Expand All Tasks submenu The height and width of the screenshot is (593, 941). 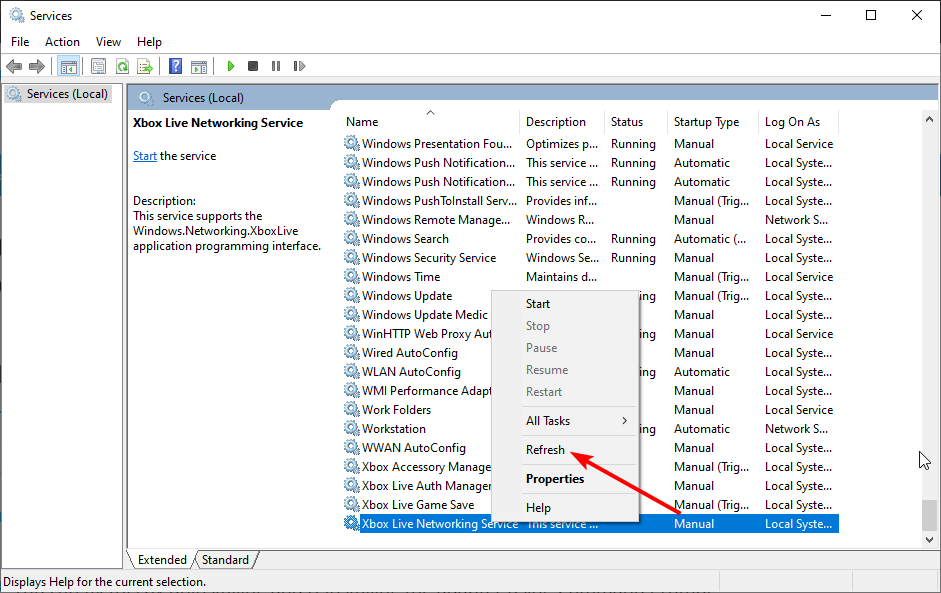[x=564, y=421]
